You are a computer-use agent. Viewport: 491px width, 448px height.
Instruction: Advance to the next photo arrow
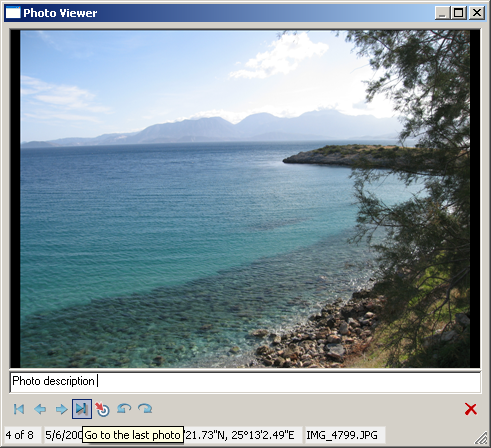61,409
